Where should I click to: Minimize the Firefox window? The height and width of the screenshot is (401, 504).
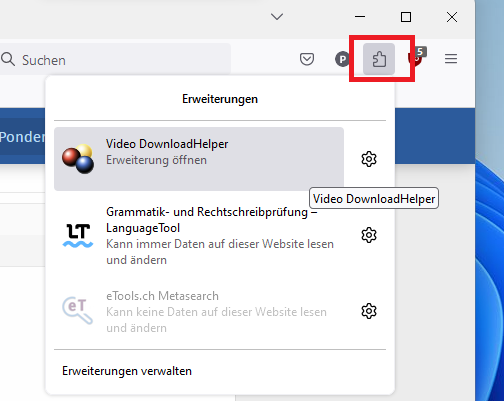[360, 17]
